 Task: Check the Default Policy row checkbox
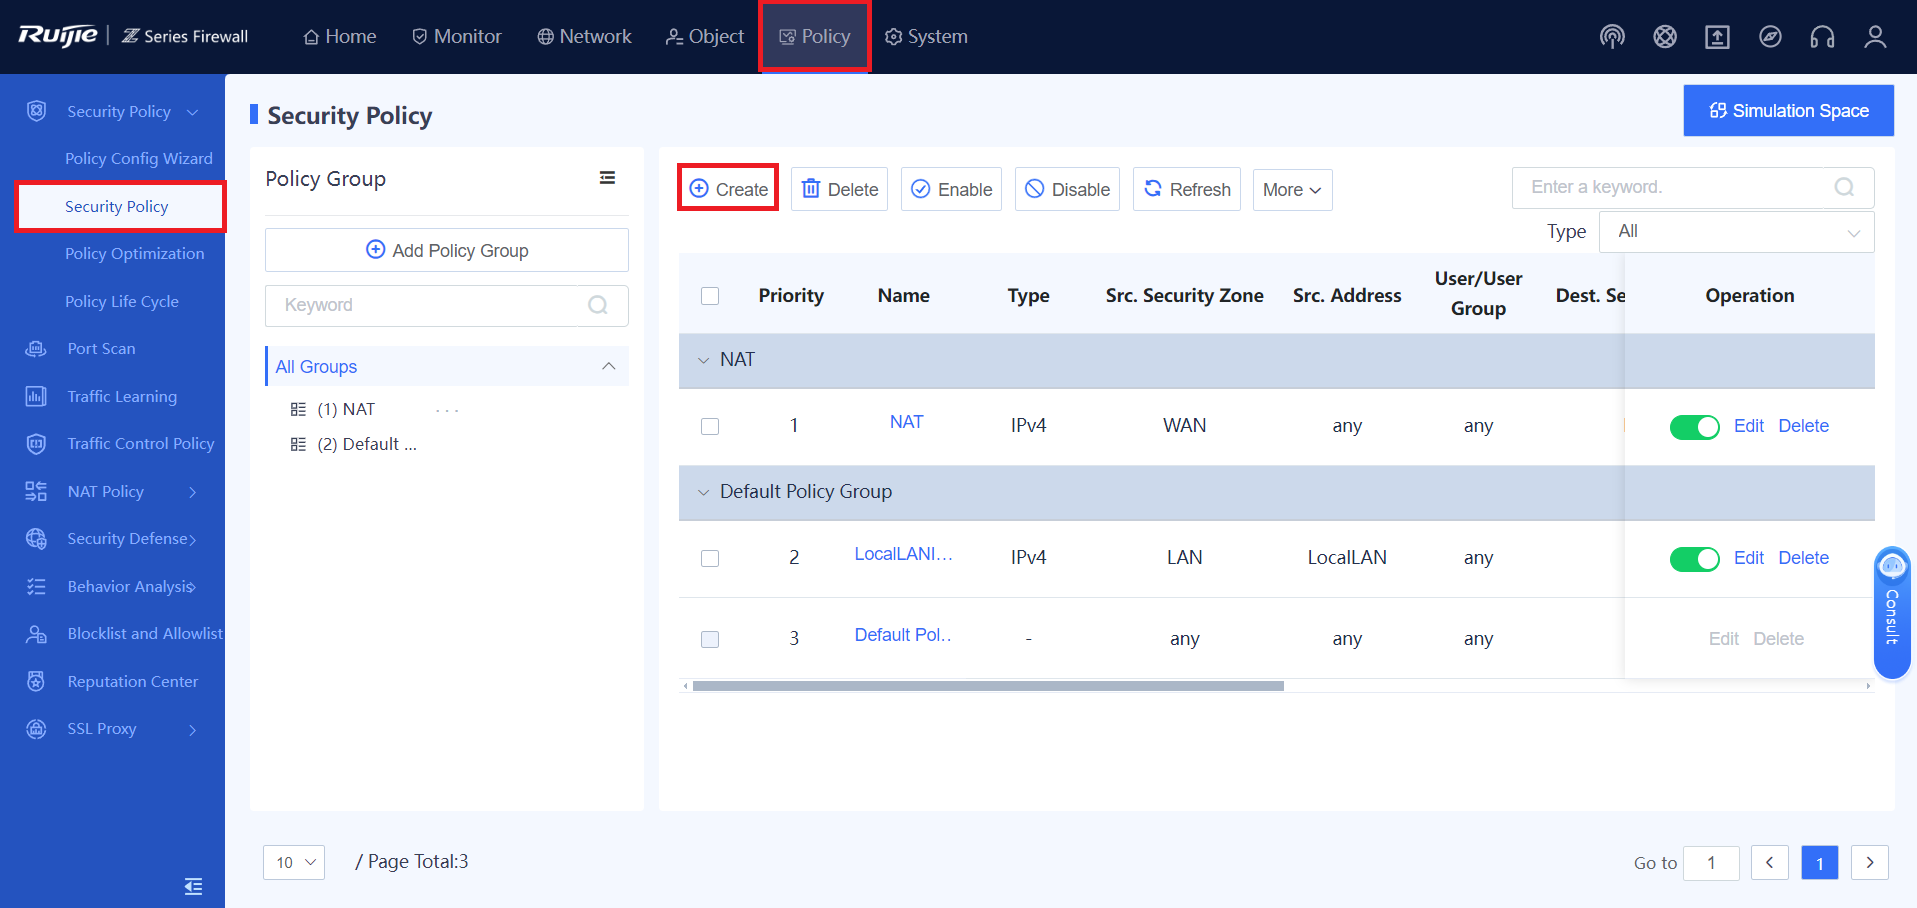pyautogui.click(x=710, y=639)
